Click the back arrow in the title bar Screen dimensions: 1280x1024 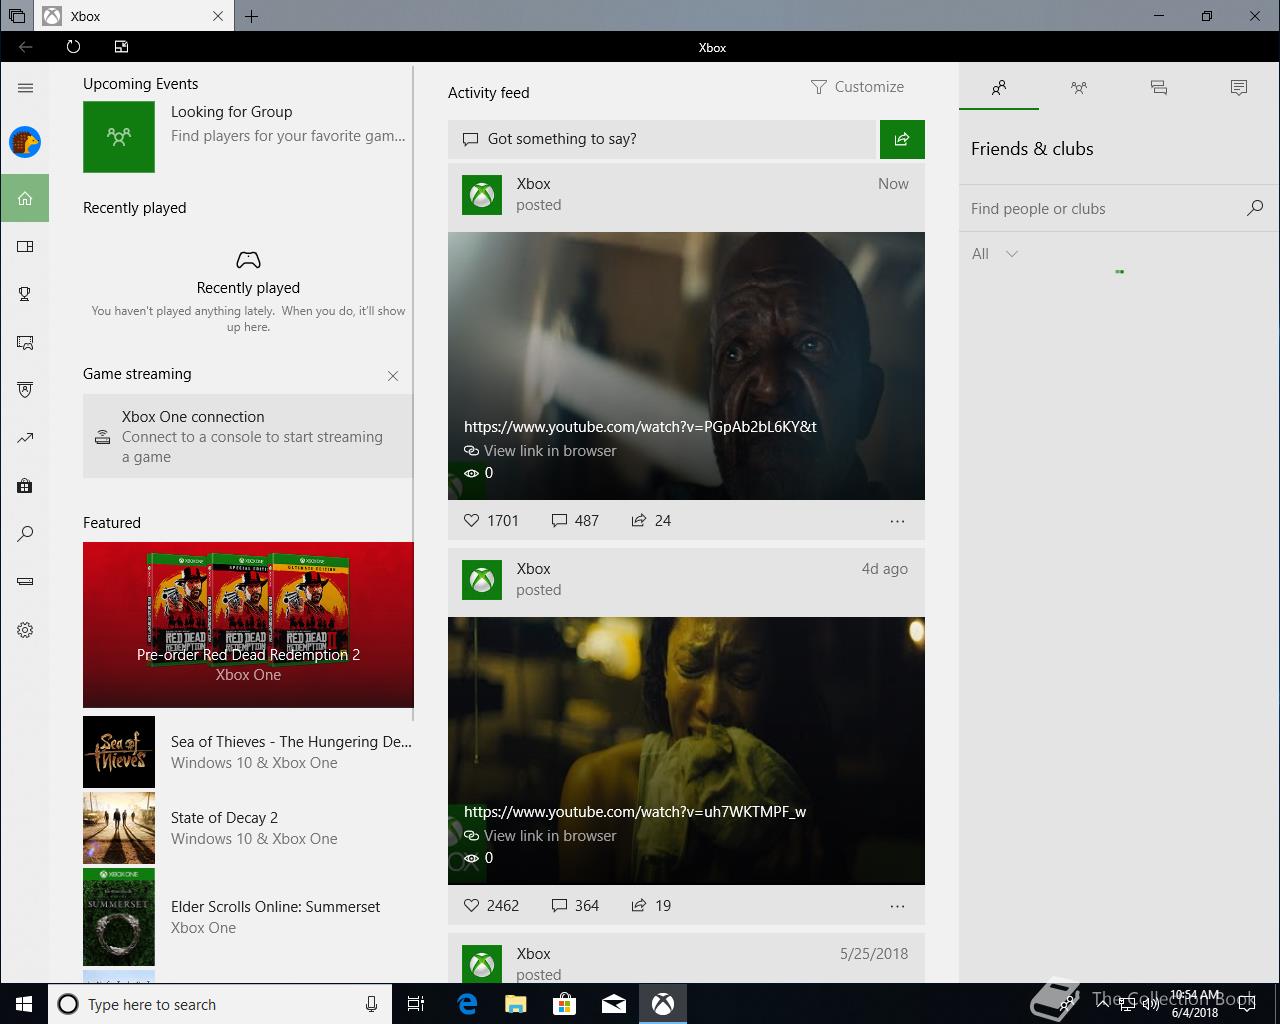(x=26, y=47)
